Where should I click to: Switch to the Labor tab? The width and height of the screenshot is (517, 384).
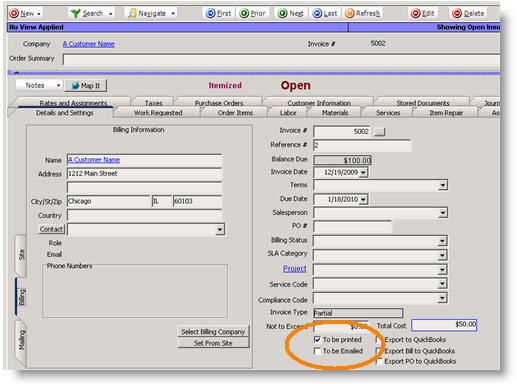pos(288,113)
